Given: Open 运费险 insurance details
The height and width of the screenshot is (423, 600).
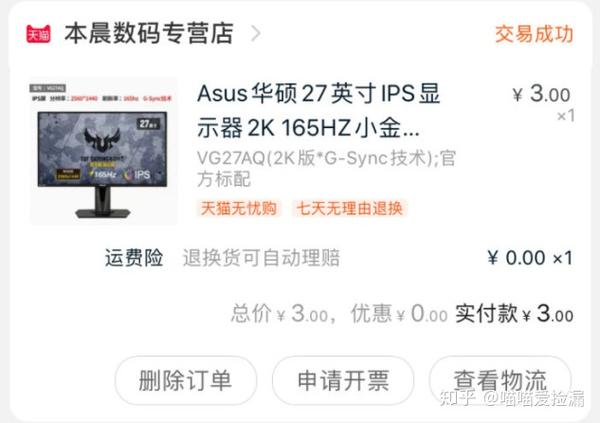Looking at the screenshot, I should (x=134, y=258).
